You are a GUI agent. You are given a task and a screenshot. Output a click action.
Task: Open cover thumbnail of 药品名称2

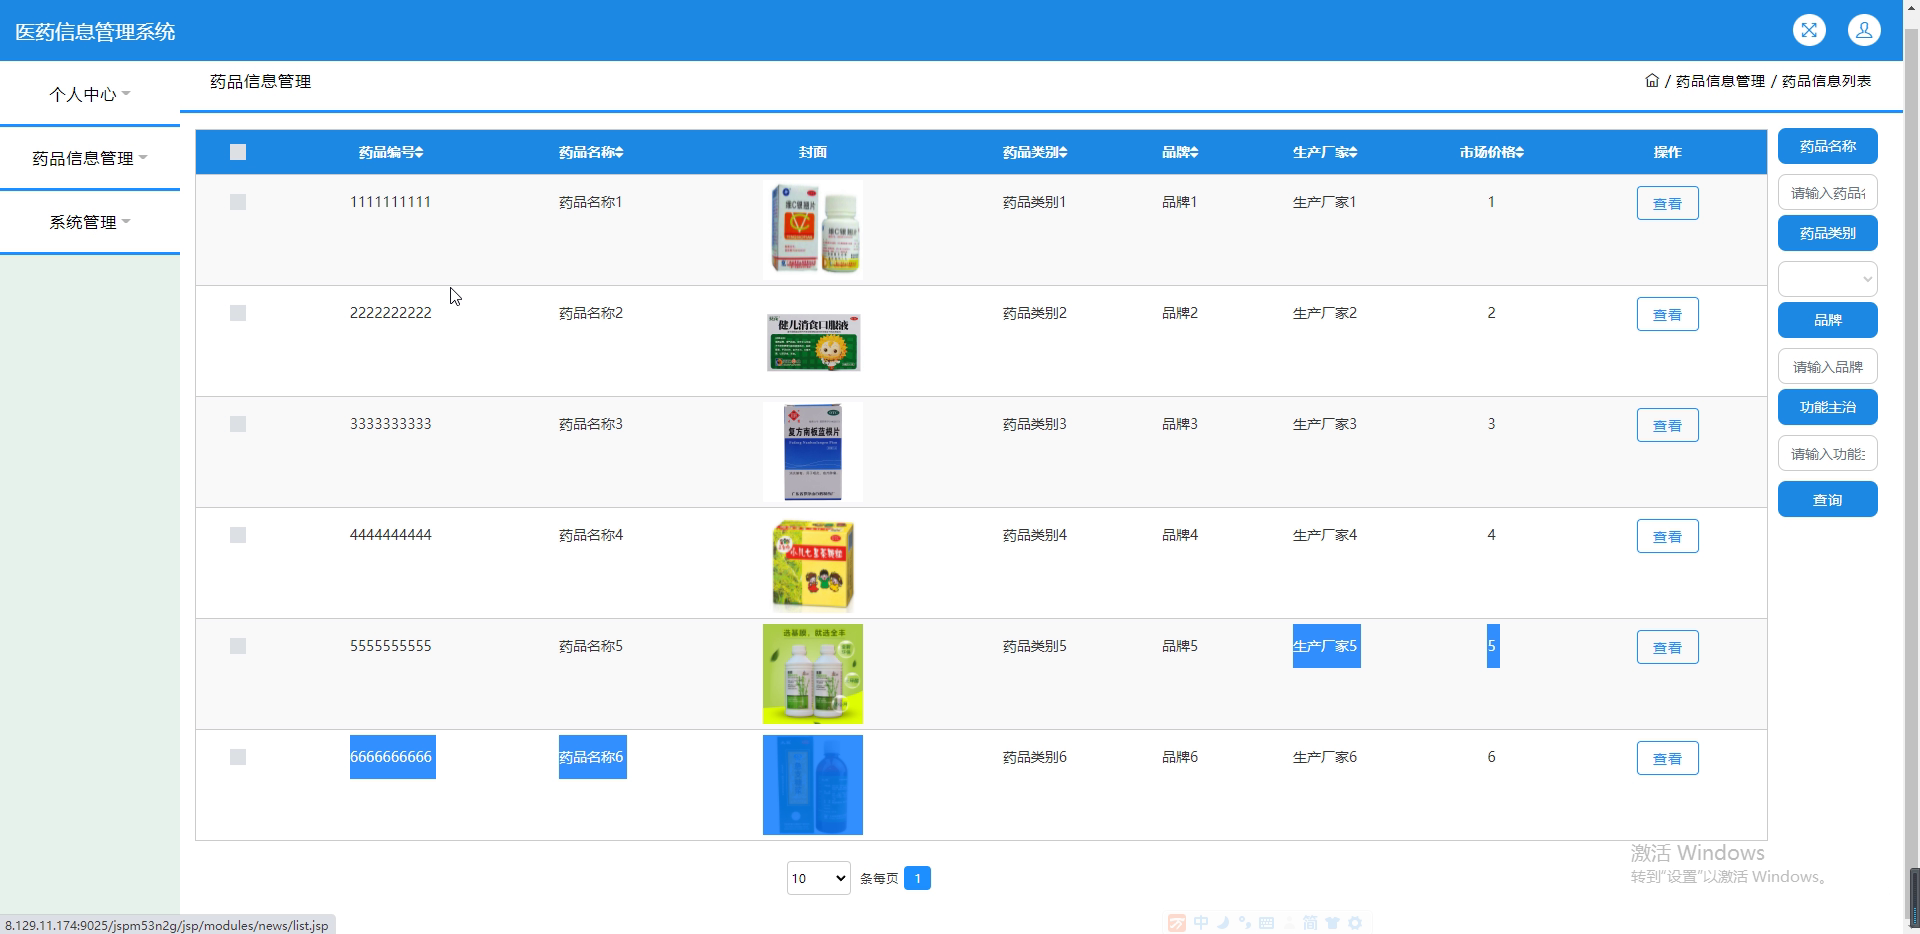point(813,341)
